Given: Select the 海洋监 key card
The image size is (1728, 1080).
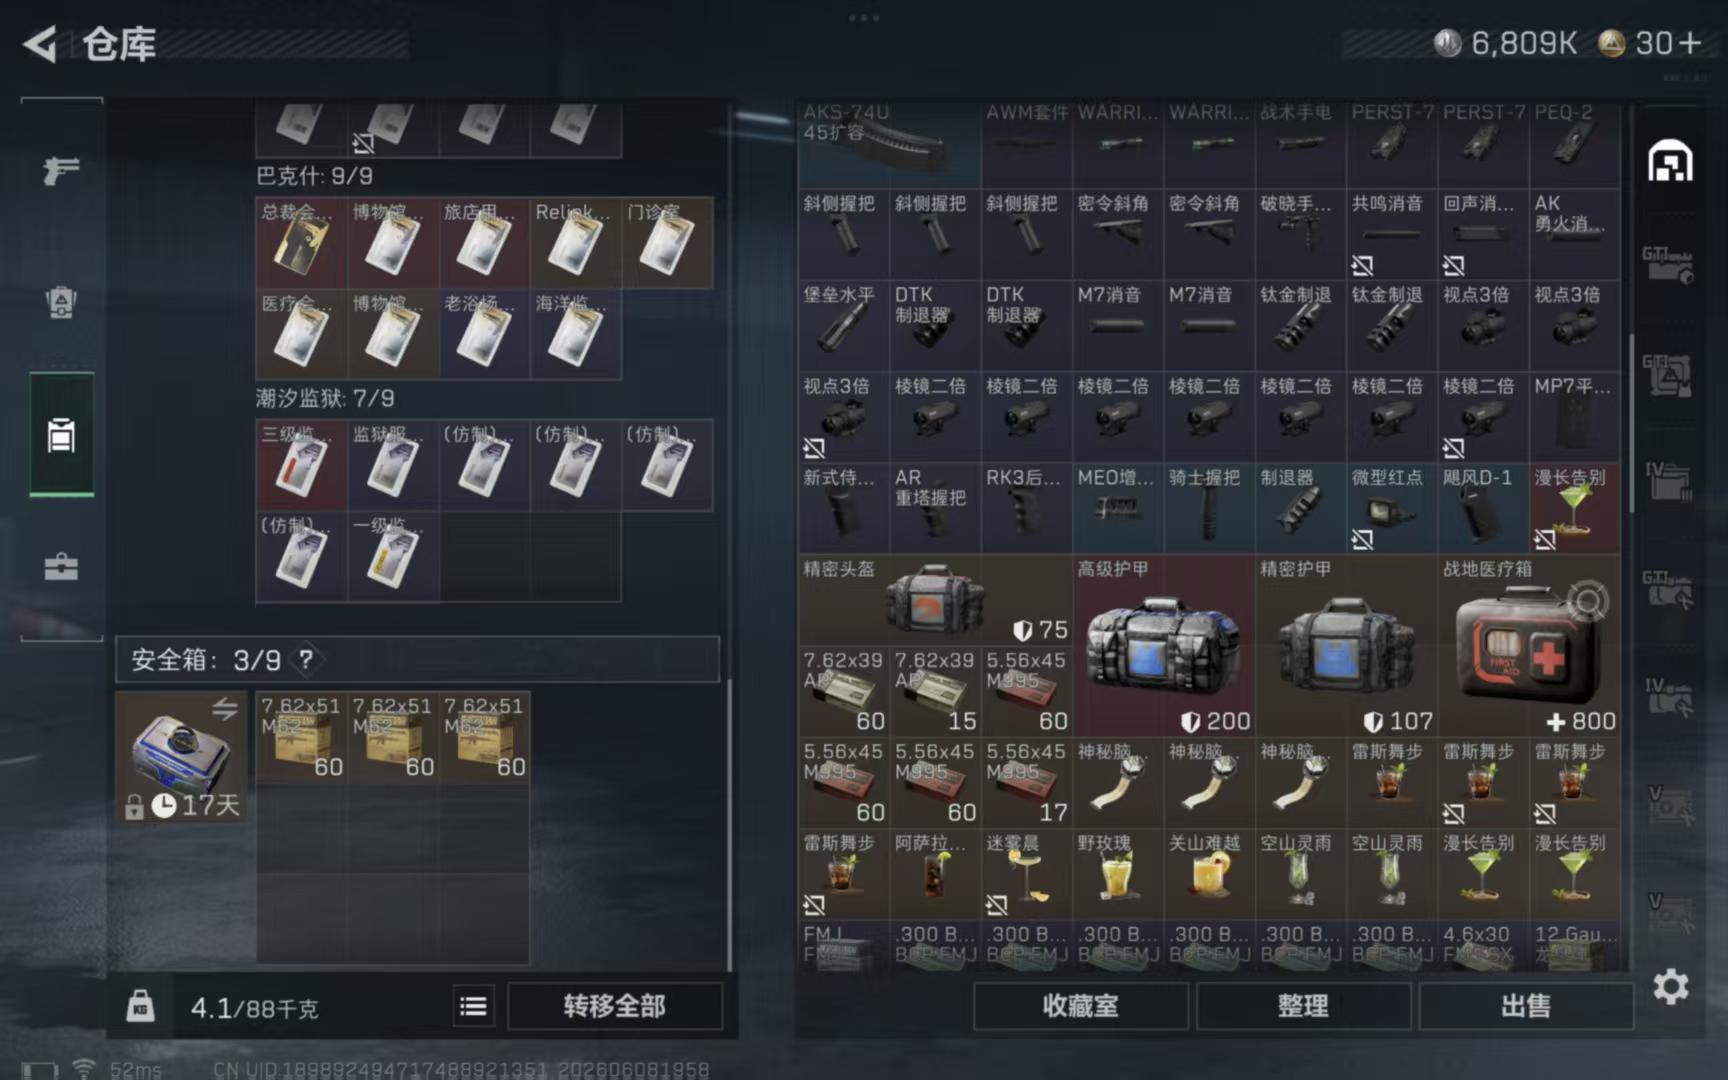Looking at the screenshot, I should click(x=575, y=333).
